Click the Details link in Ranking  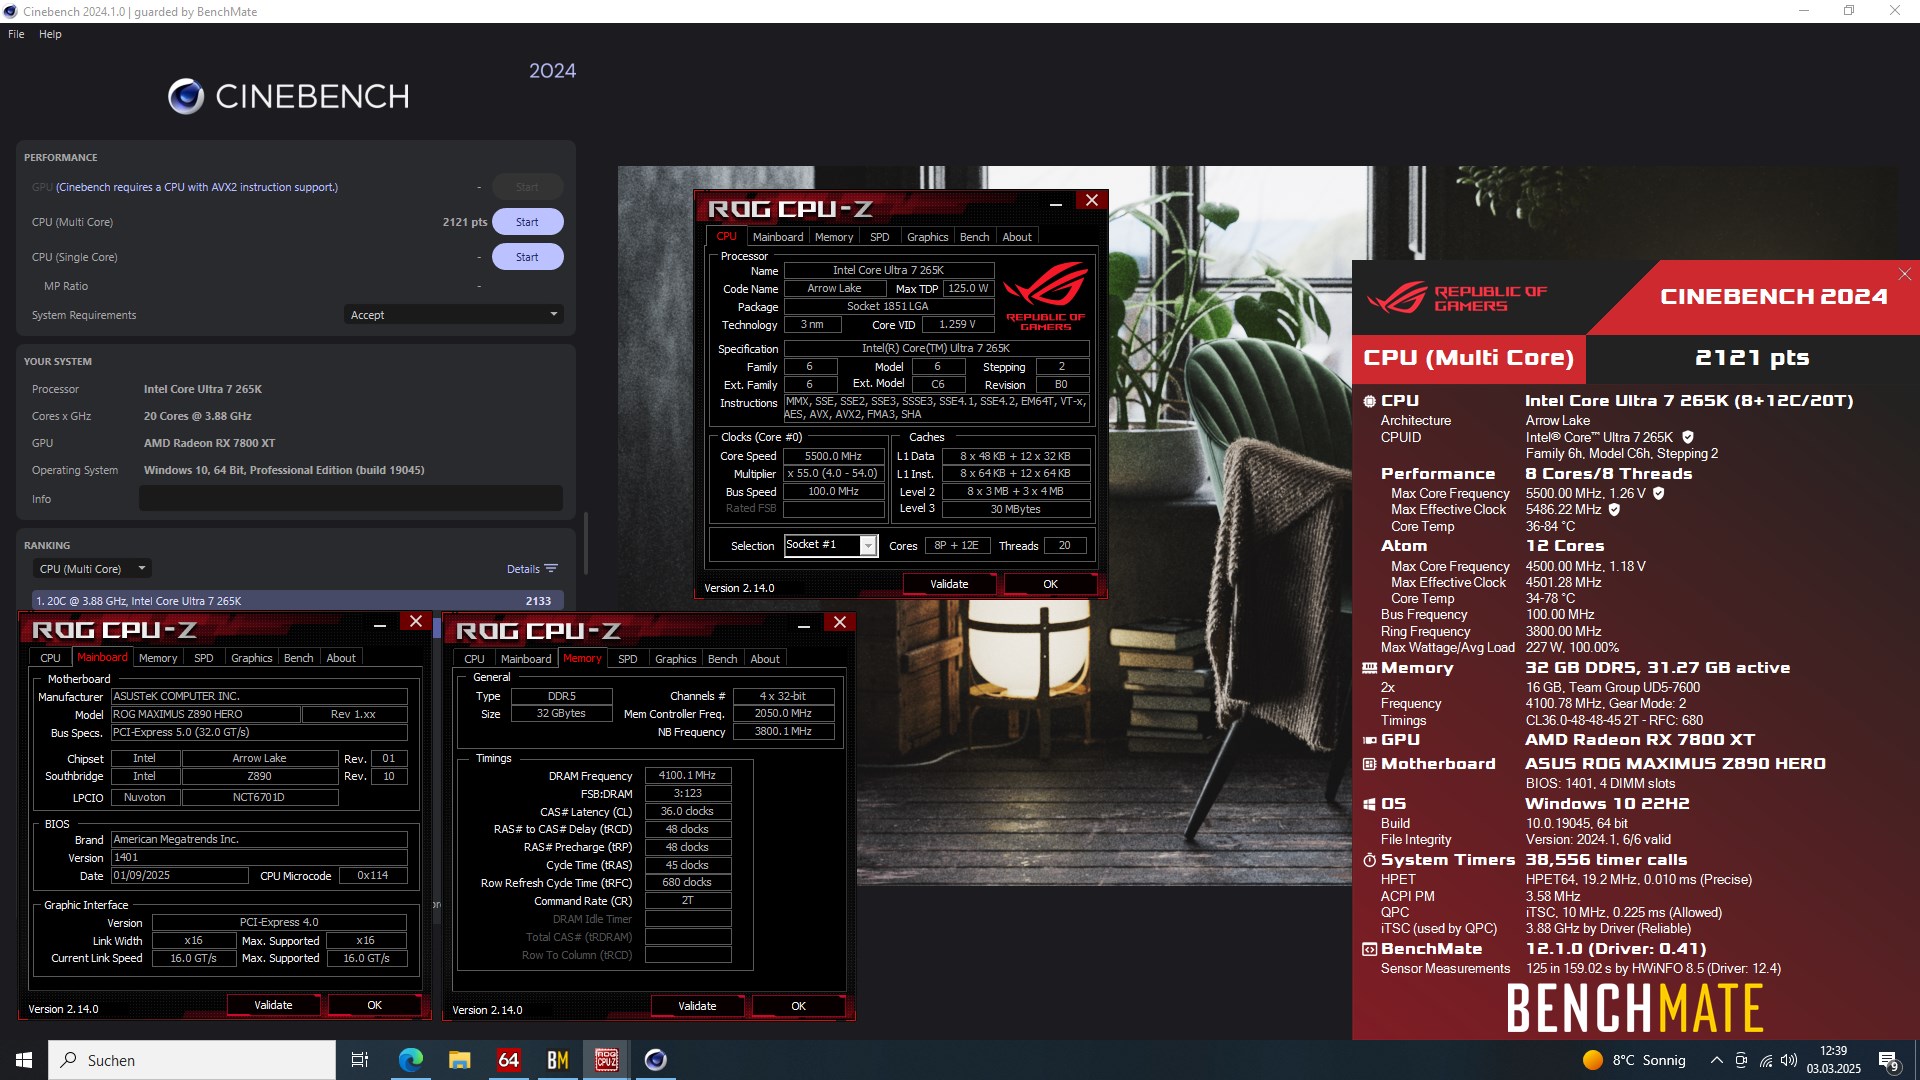point(523,569)
